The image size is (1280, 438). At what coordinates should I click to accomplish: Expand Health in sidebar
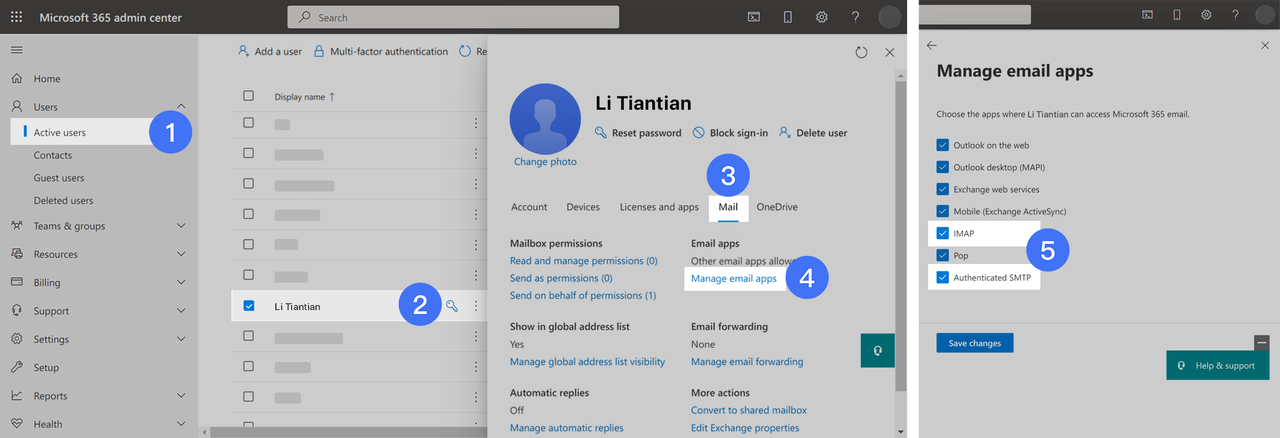tap(181, 423)
